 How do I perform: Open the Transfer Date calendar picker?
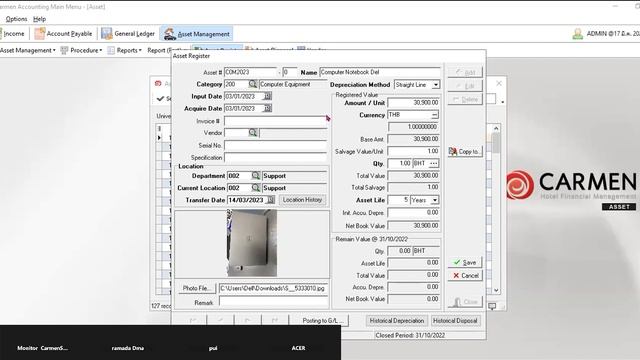(x=271, y=200)
